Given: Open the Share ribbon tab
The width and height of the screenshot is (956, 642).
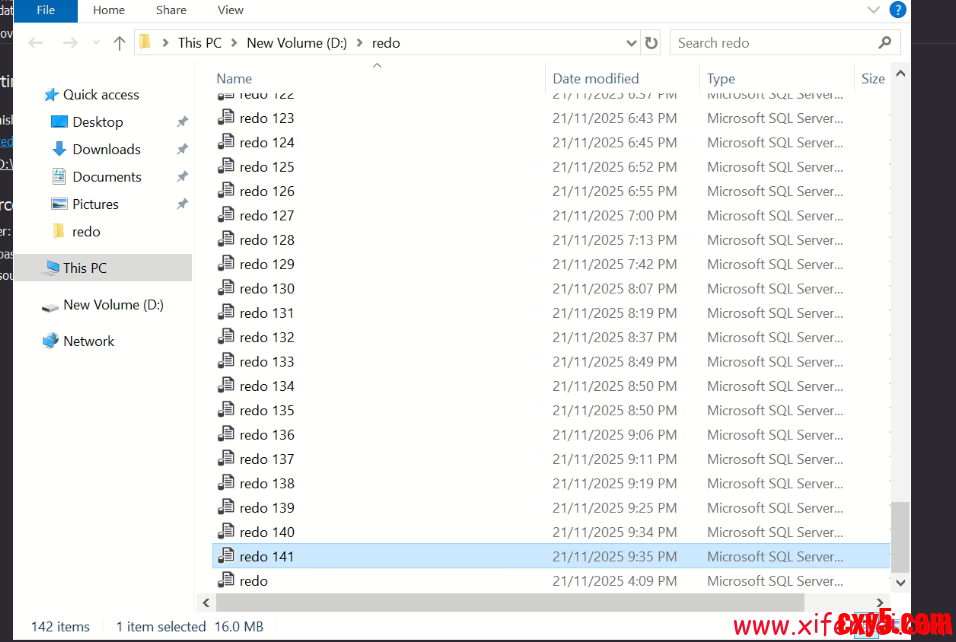Looking at the screenshot, I should click(171, 10).
